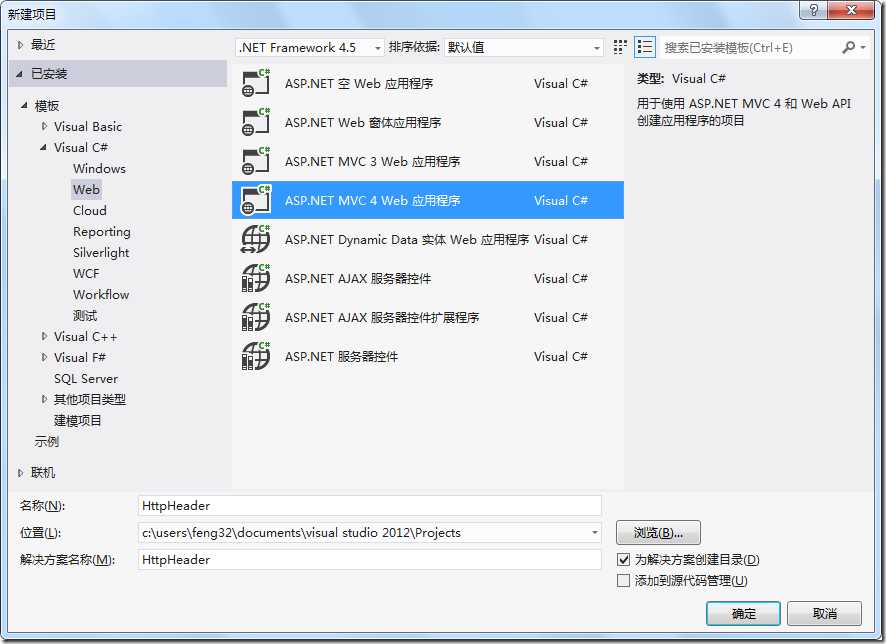Viewport: 886px width, 644px height.
Task: Expand the Visual C++ node
Action: [x=44, y=336]
